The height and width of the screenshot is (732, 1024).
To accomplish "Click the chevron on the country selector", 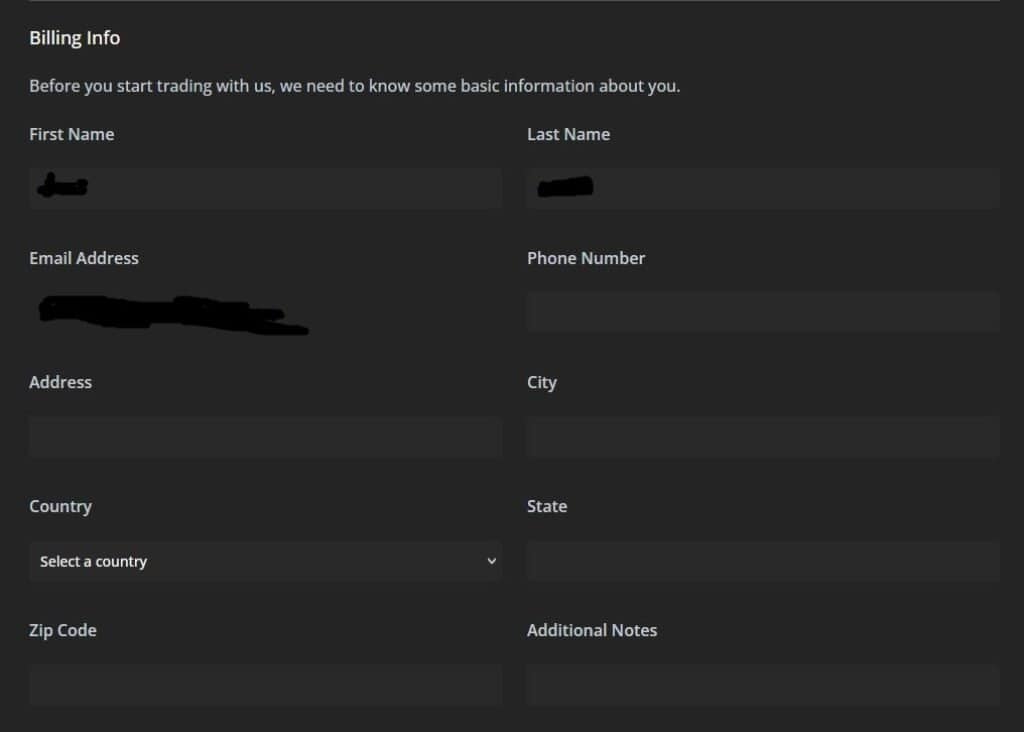I will pos(491,561).
